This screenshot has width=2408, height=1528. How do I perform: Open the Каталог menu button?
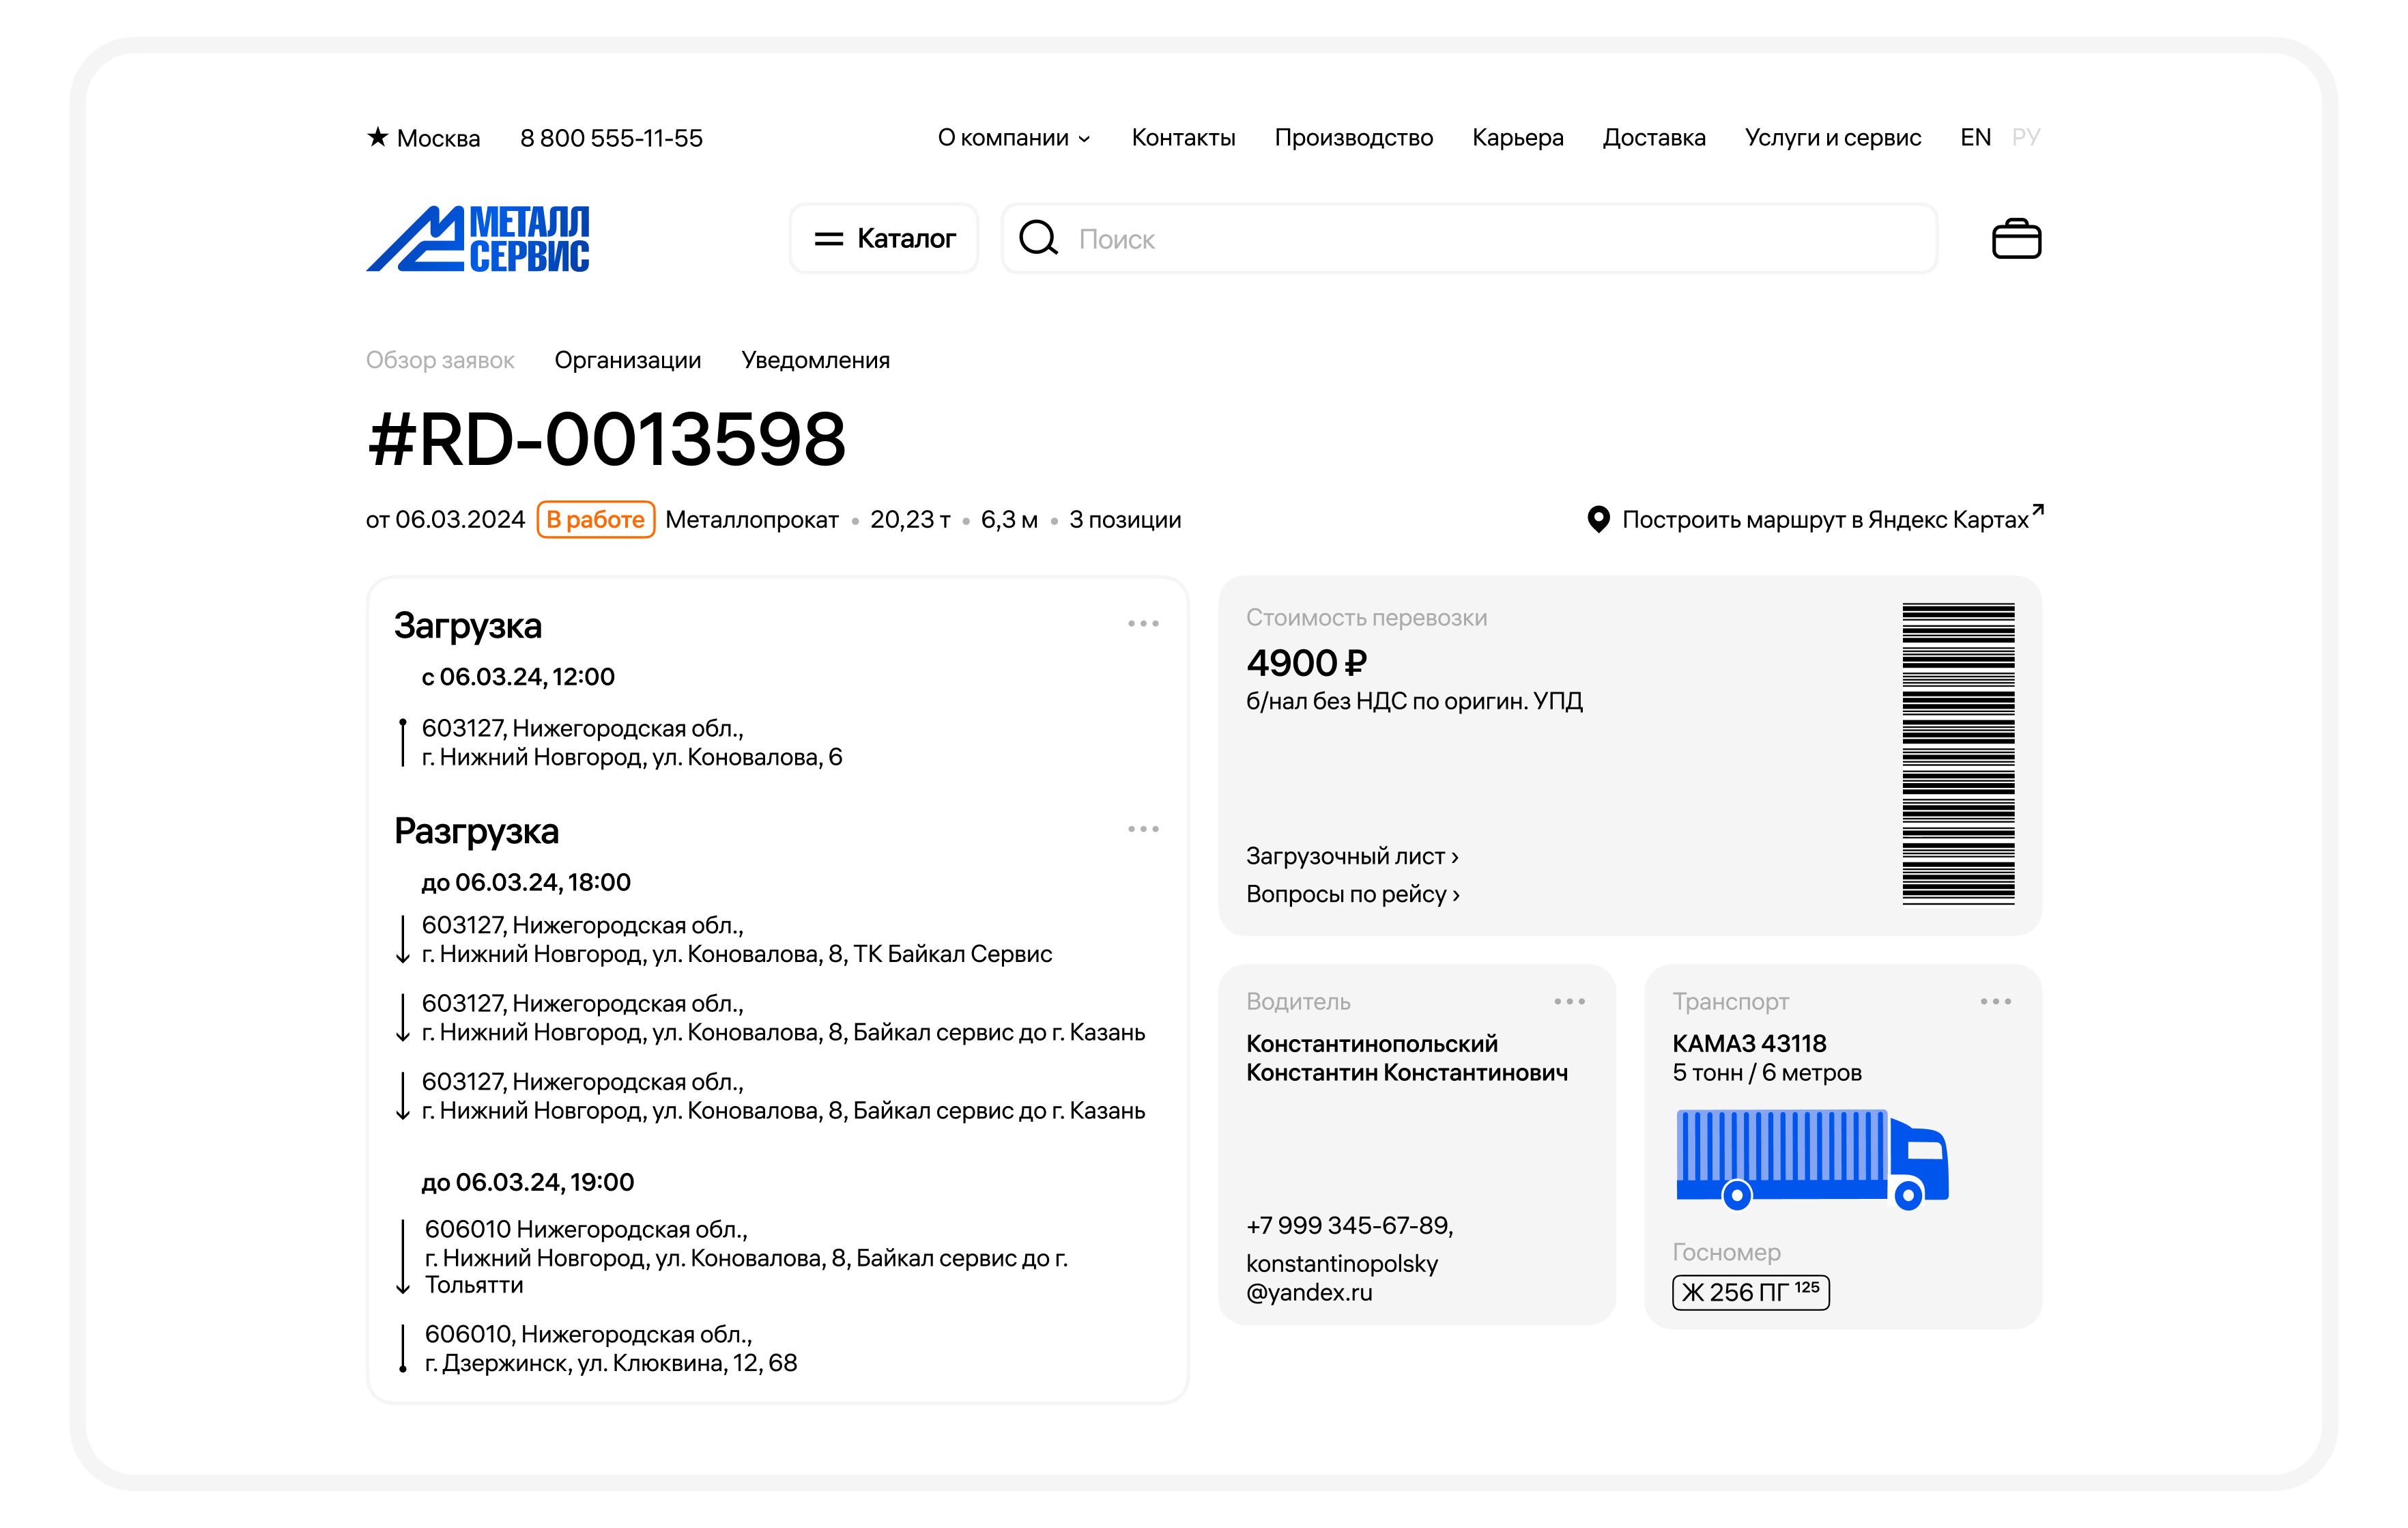[884, 239]
